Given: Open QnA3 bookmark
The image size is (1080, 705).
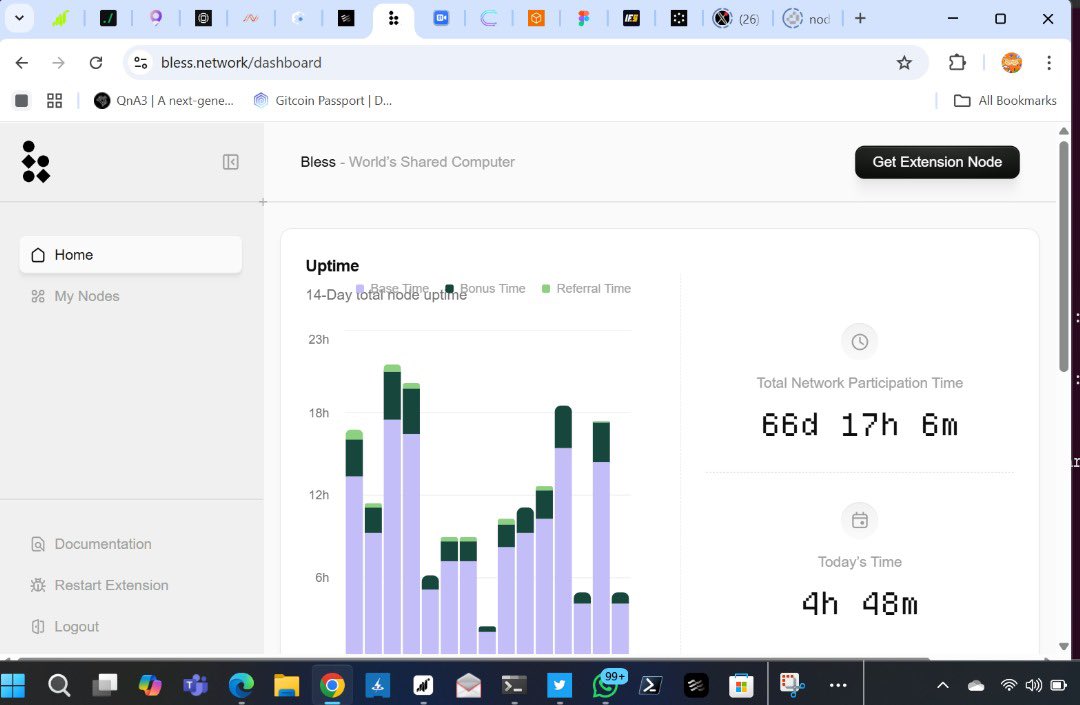Looking at the screenshot, I should coord(164,101).
